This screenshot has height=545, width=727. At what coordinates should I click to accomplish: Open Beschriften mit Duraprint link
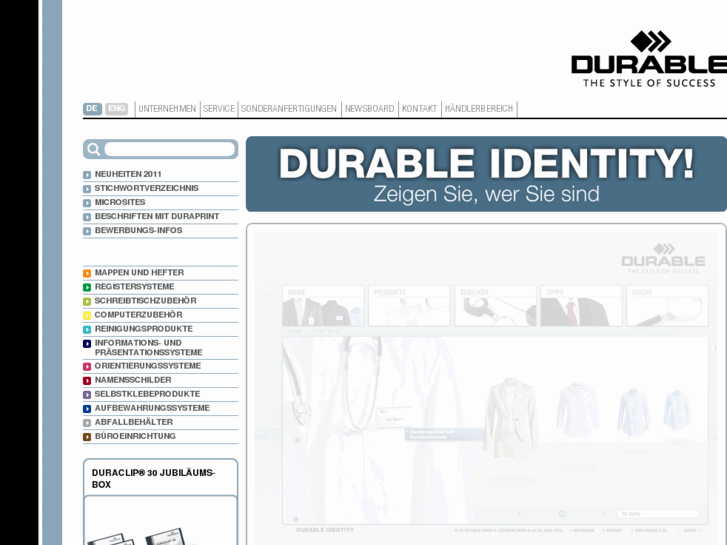pyautogui.click(x=157, y=217)
